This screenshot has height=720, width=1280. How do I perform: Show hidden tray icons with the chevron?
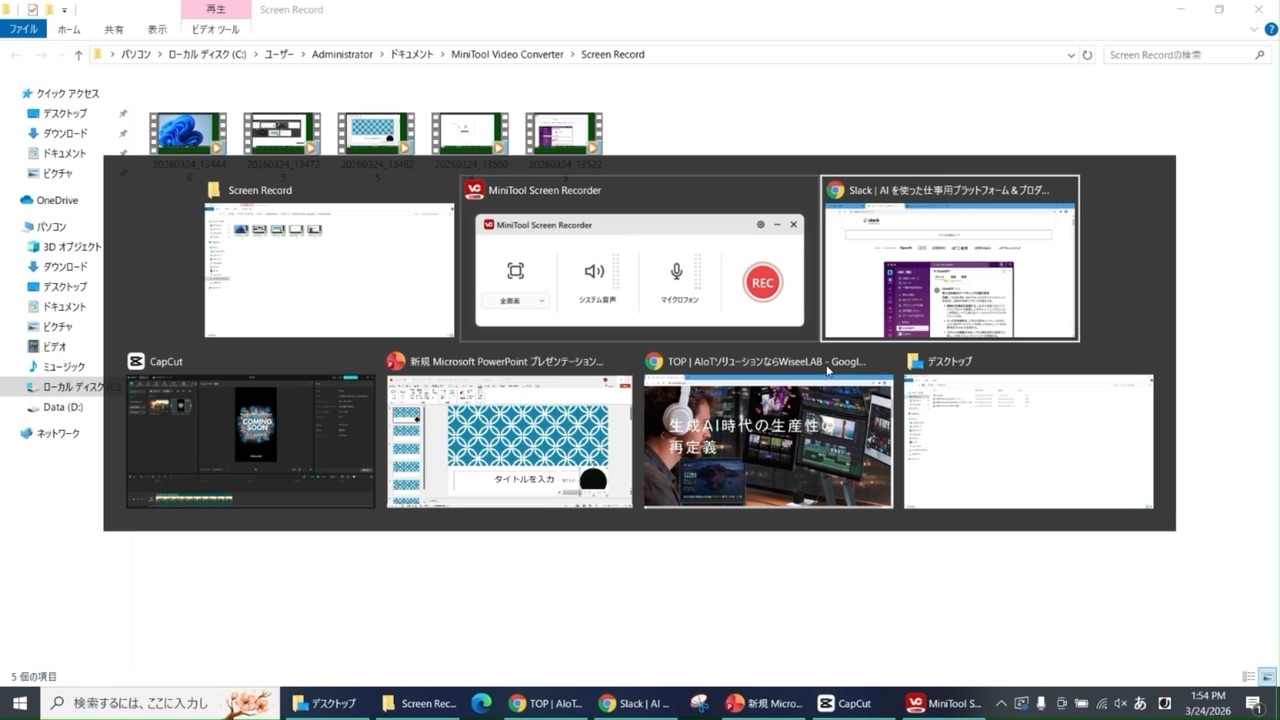coord(1001,703)
